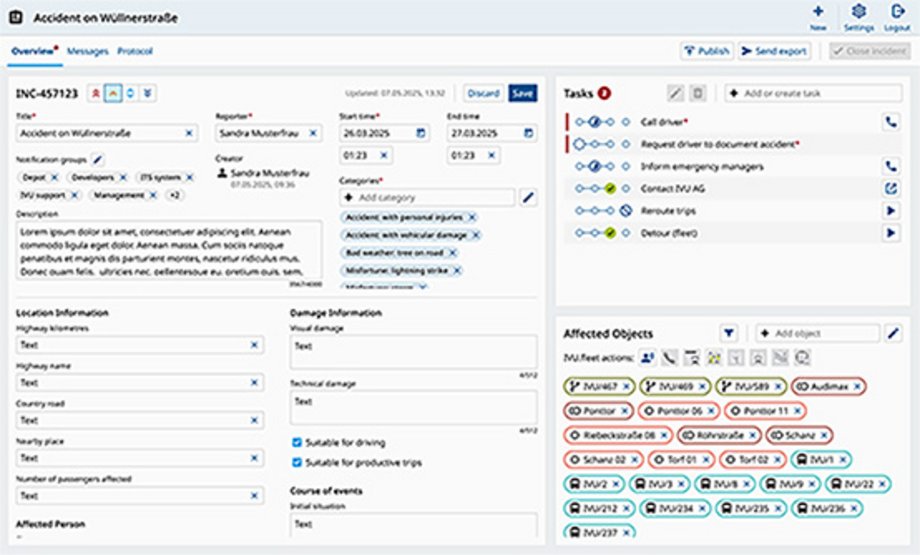Open Settings gear in top bar
The height and width of the screenshot is (555, 920).
pyautogui.click(x=857, y=12)
